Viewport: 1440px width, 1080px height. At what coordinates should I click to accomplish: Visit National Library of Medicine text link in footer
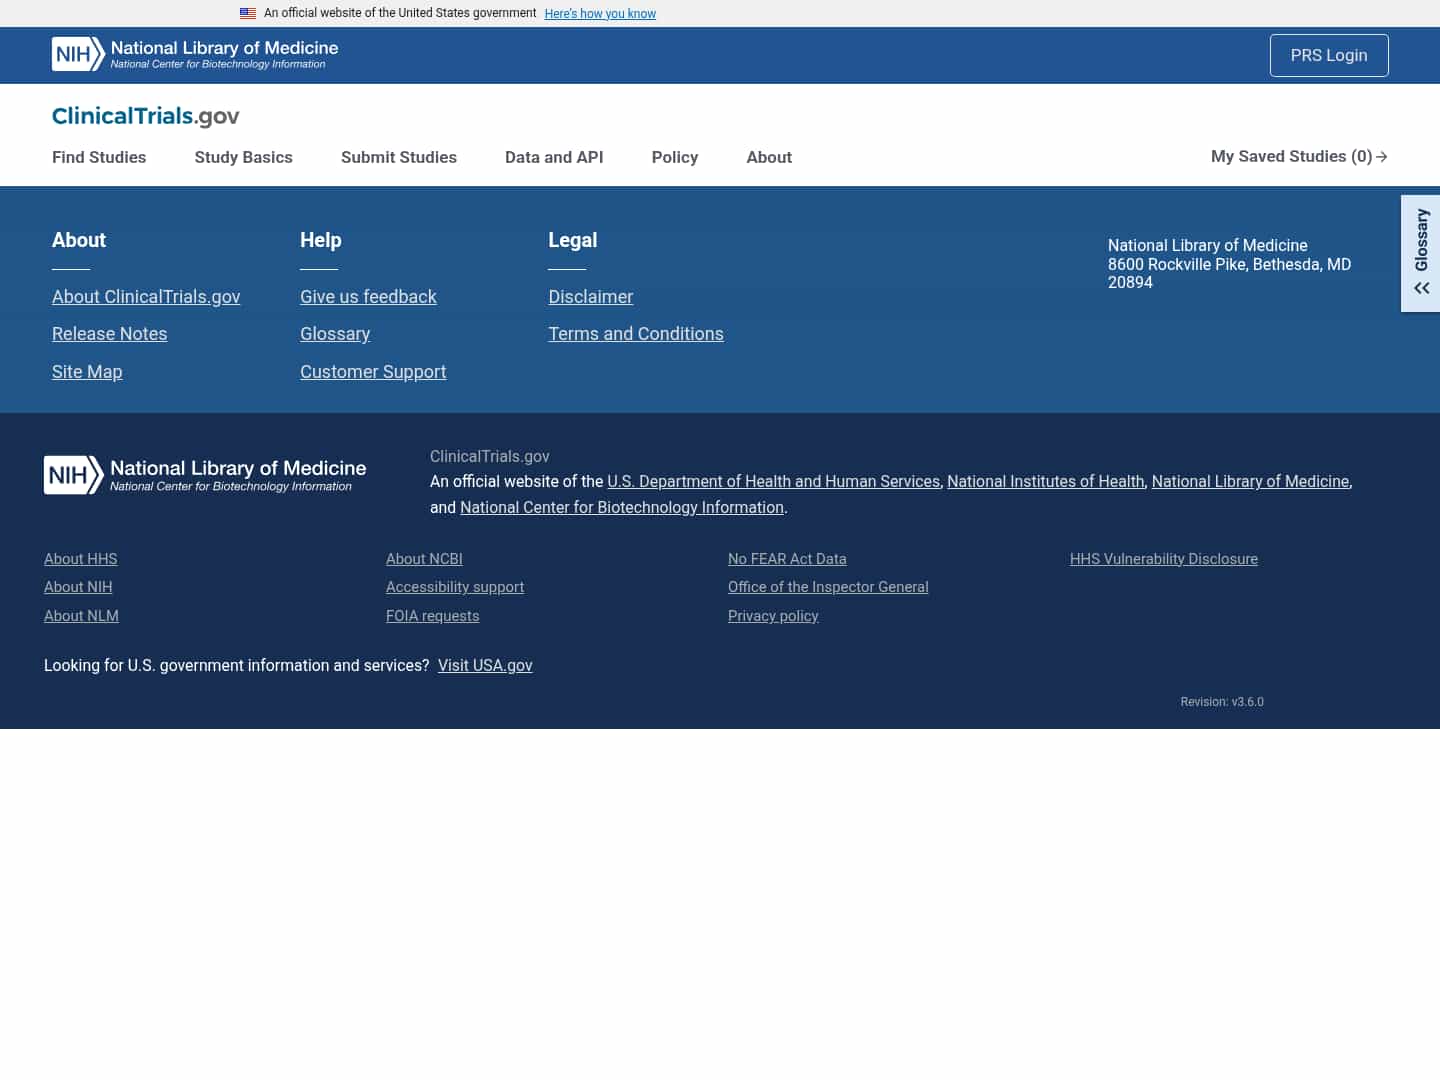[1251, 481]
